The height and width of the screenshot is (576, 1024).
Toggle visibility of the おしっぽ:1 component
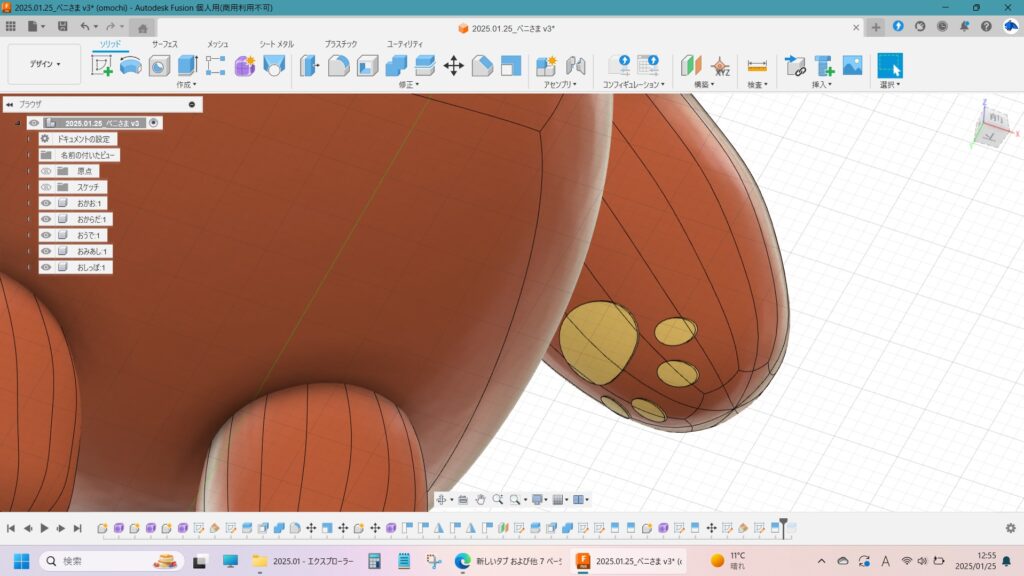point(46,267)
